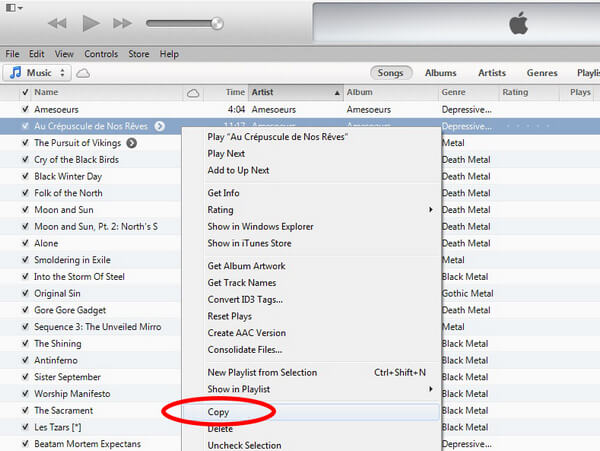Uncheck Sister September checkbox
Image resolution: width=600 pixels, height=451 pixels.
point(25,377)
